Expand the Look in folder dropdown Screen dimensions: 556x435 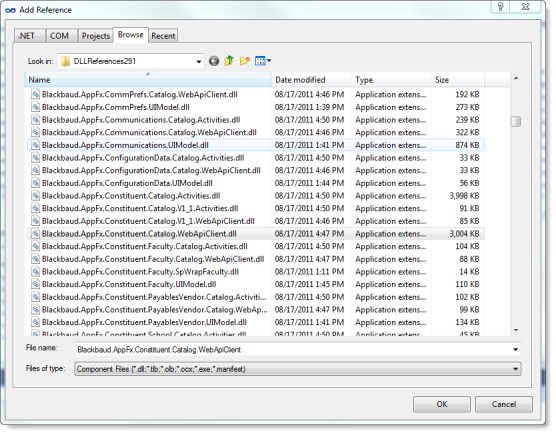[x=199, y=61]
